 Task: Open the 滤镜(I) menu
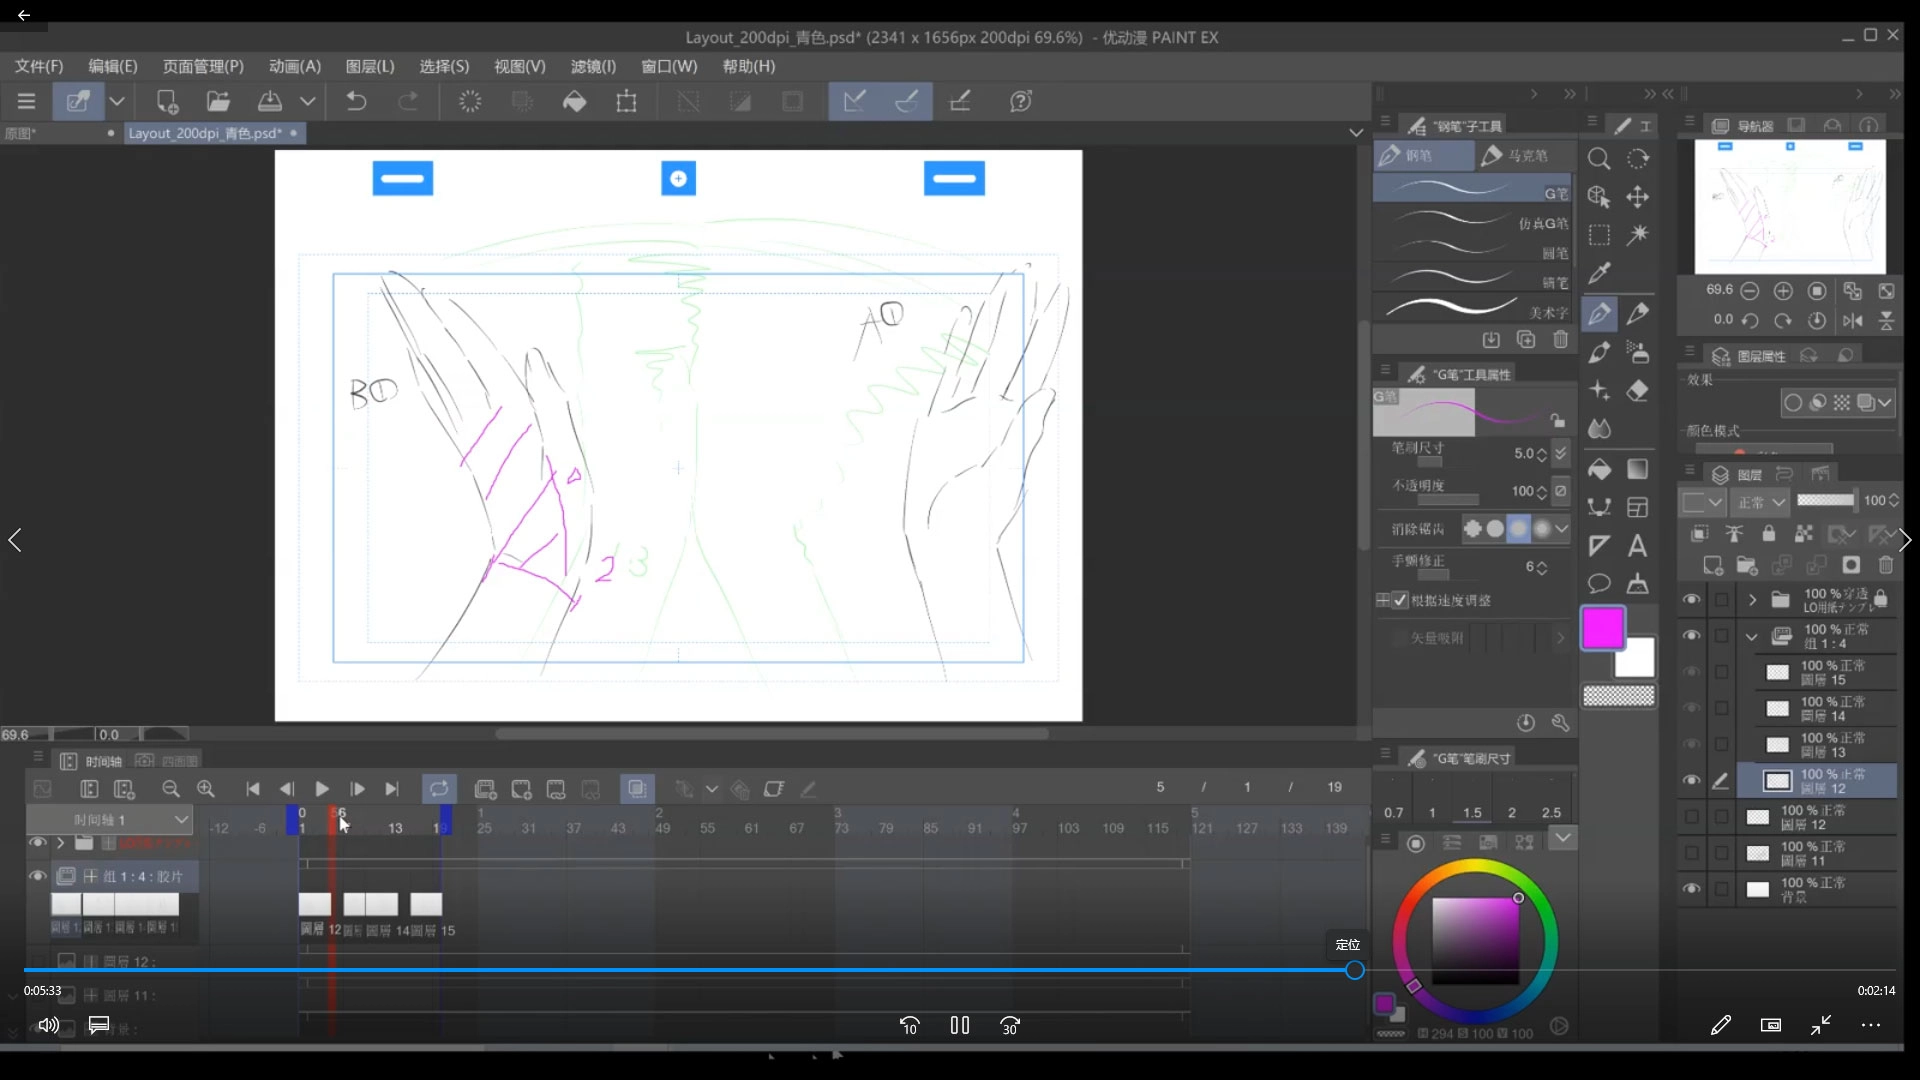coord(593,66)
